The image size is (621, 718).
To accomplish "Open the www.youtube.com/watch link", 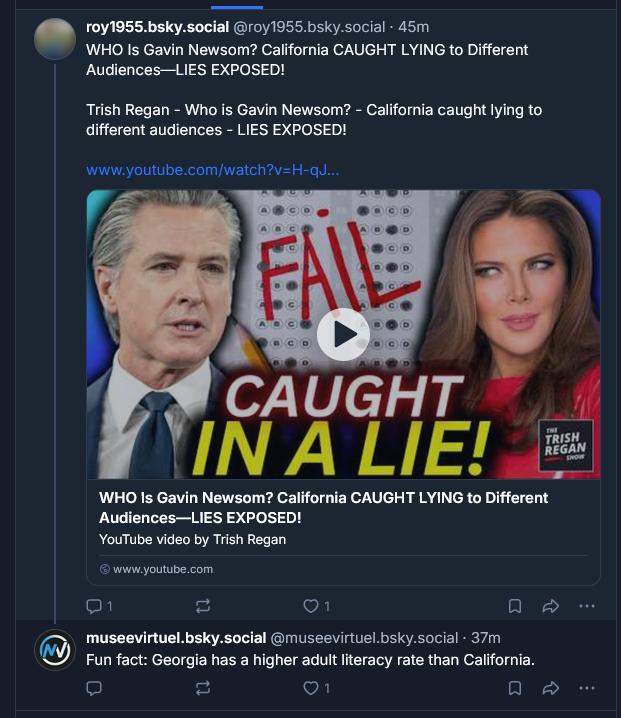I will tap(212, 169).
